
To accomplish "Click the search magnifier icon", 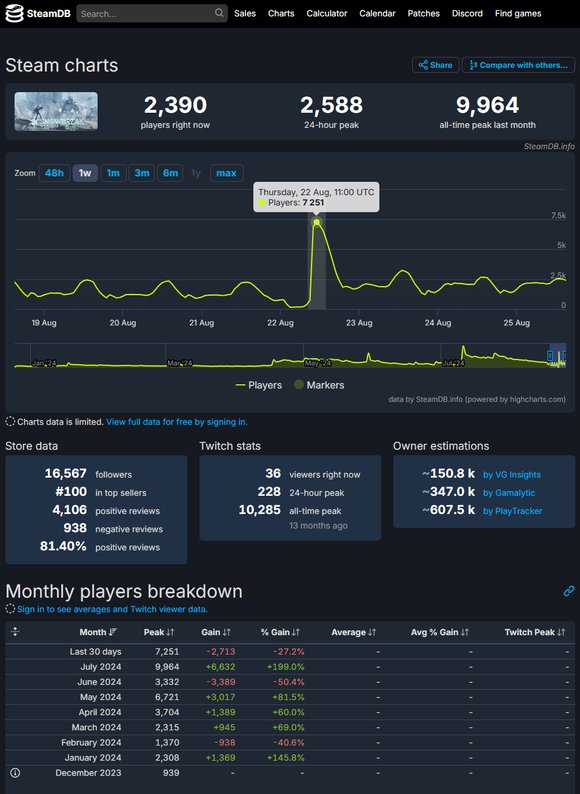I will click(219, 13).
